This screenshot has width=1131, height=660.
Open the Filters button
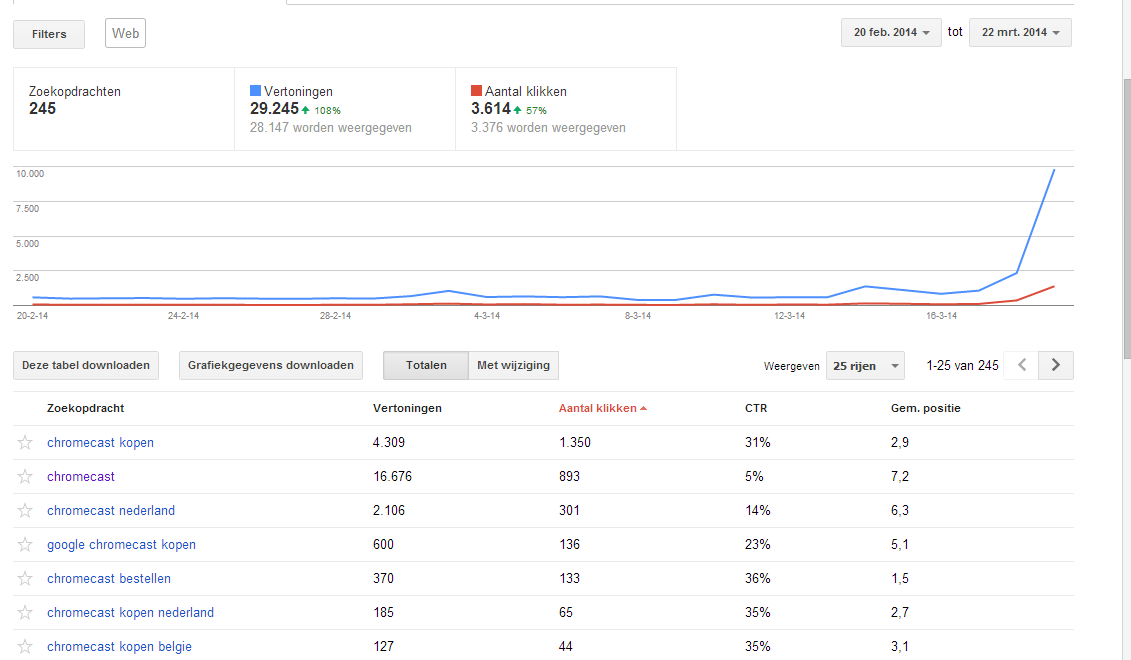[x=49, y=34]
